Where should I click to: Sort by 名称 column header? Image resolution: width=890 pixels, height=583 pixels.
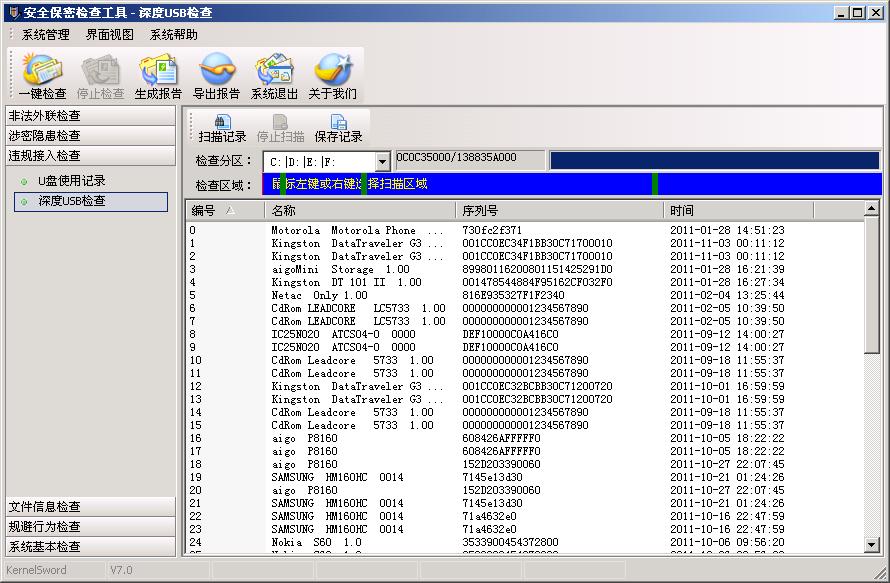(360, 211)
